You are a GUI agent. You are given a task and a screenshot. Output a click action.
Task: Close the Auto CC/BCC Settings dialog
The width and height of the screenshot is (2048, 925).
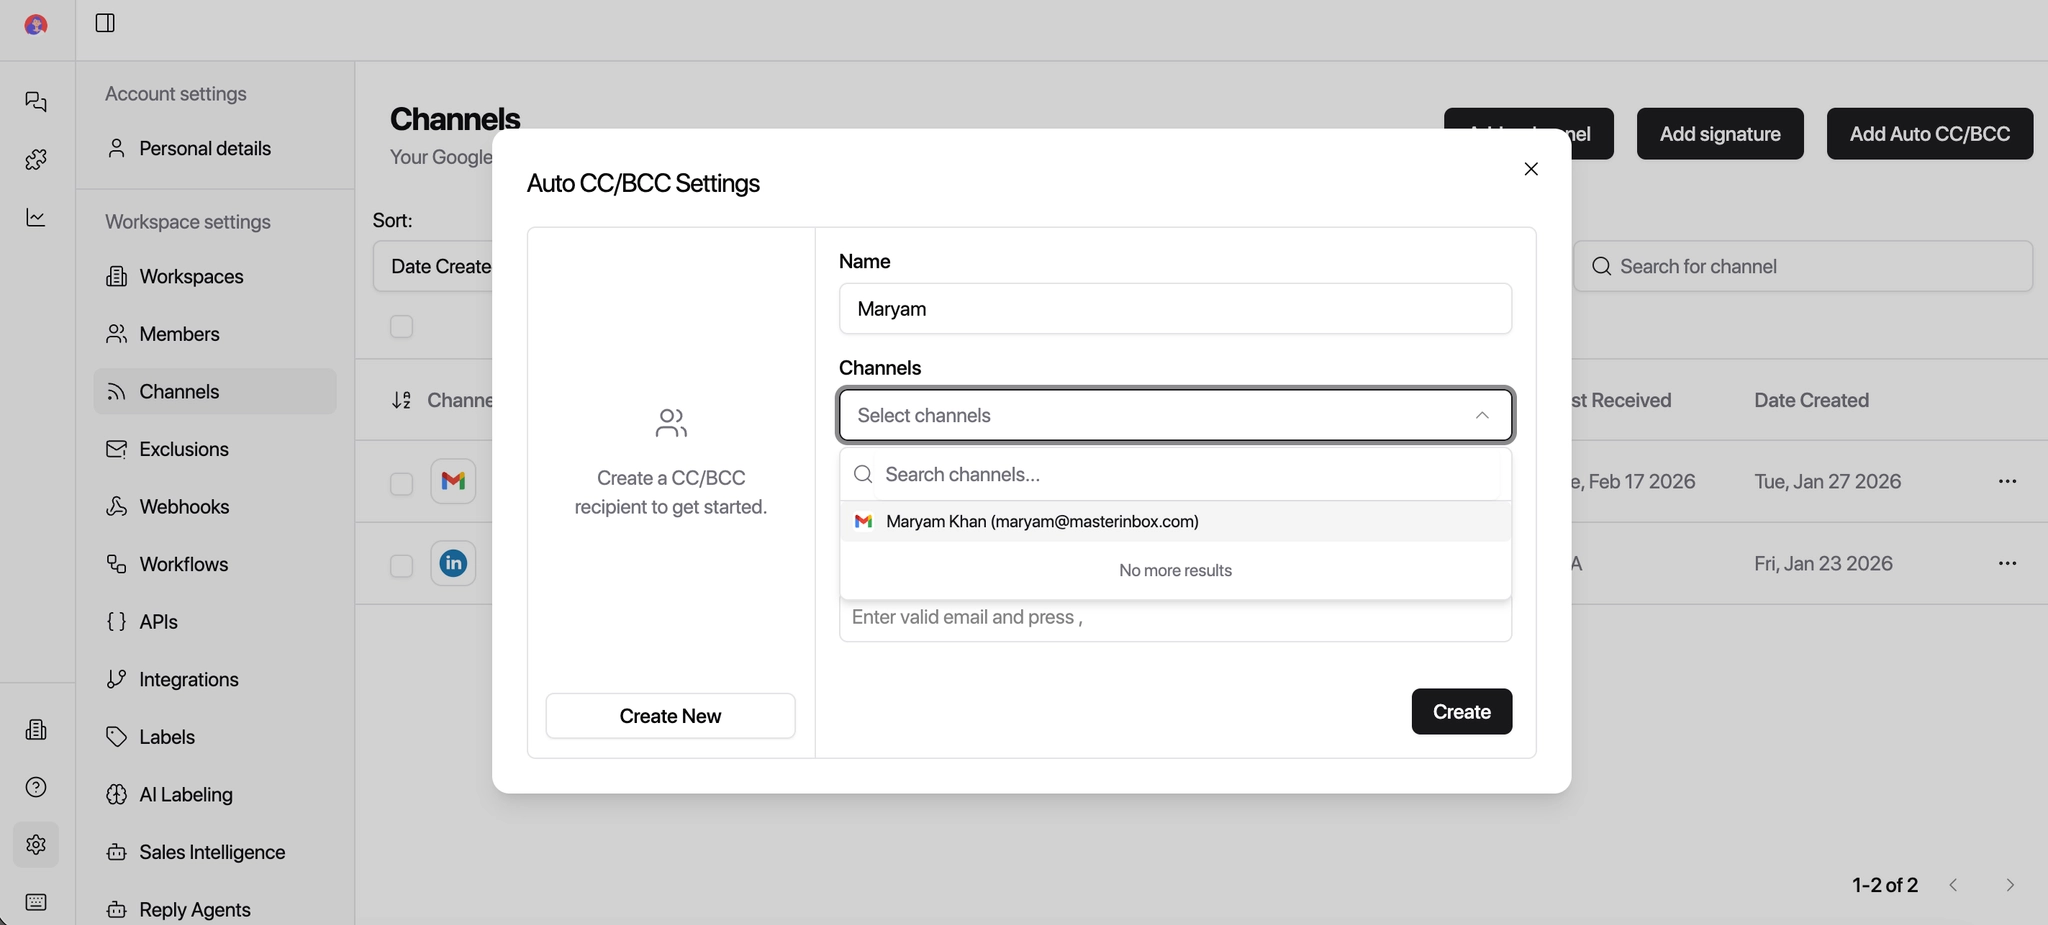pyautogui.click(x=1531, y=169)
